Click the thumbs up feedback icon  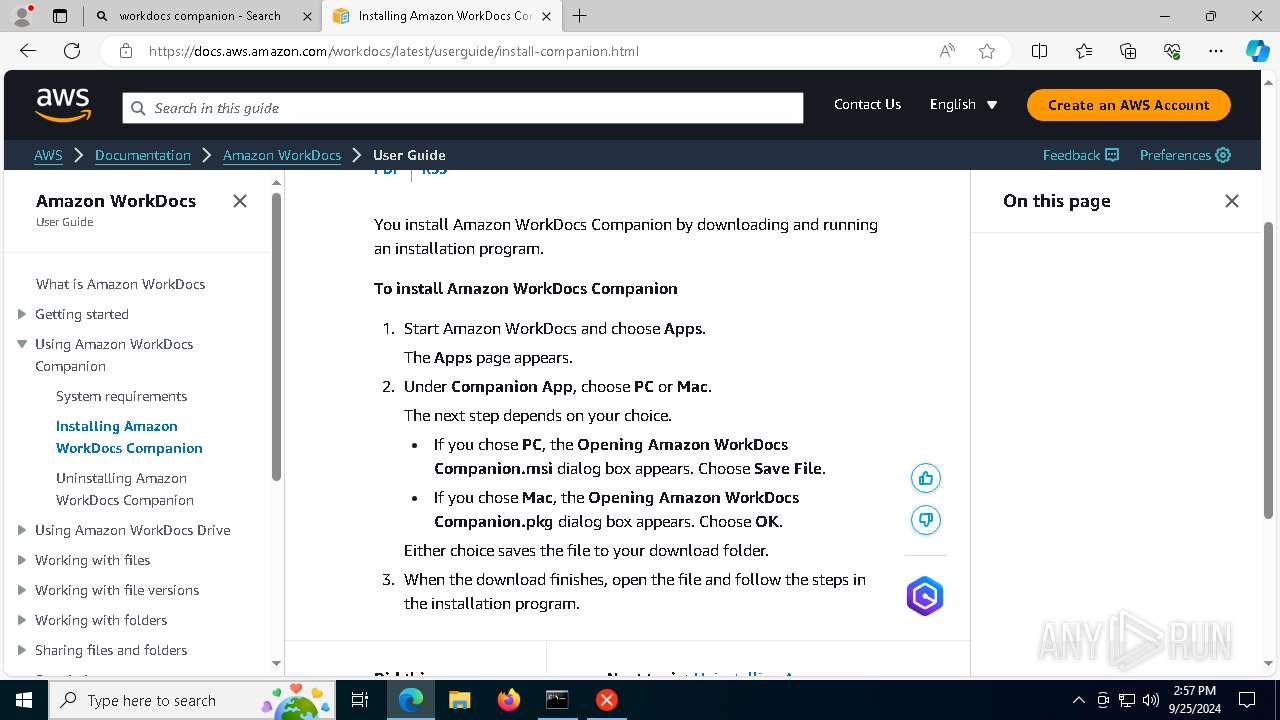coord(926,478)
